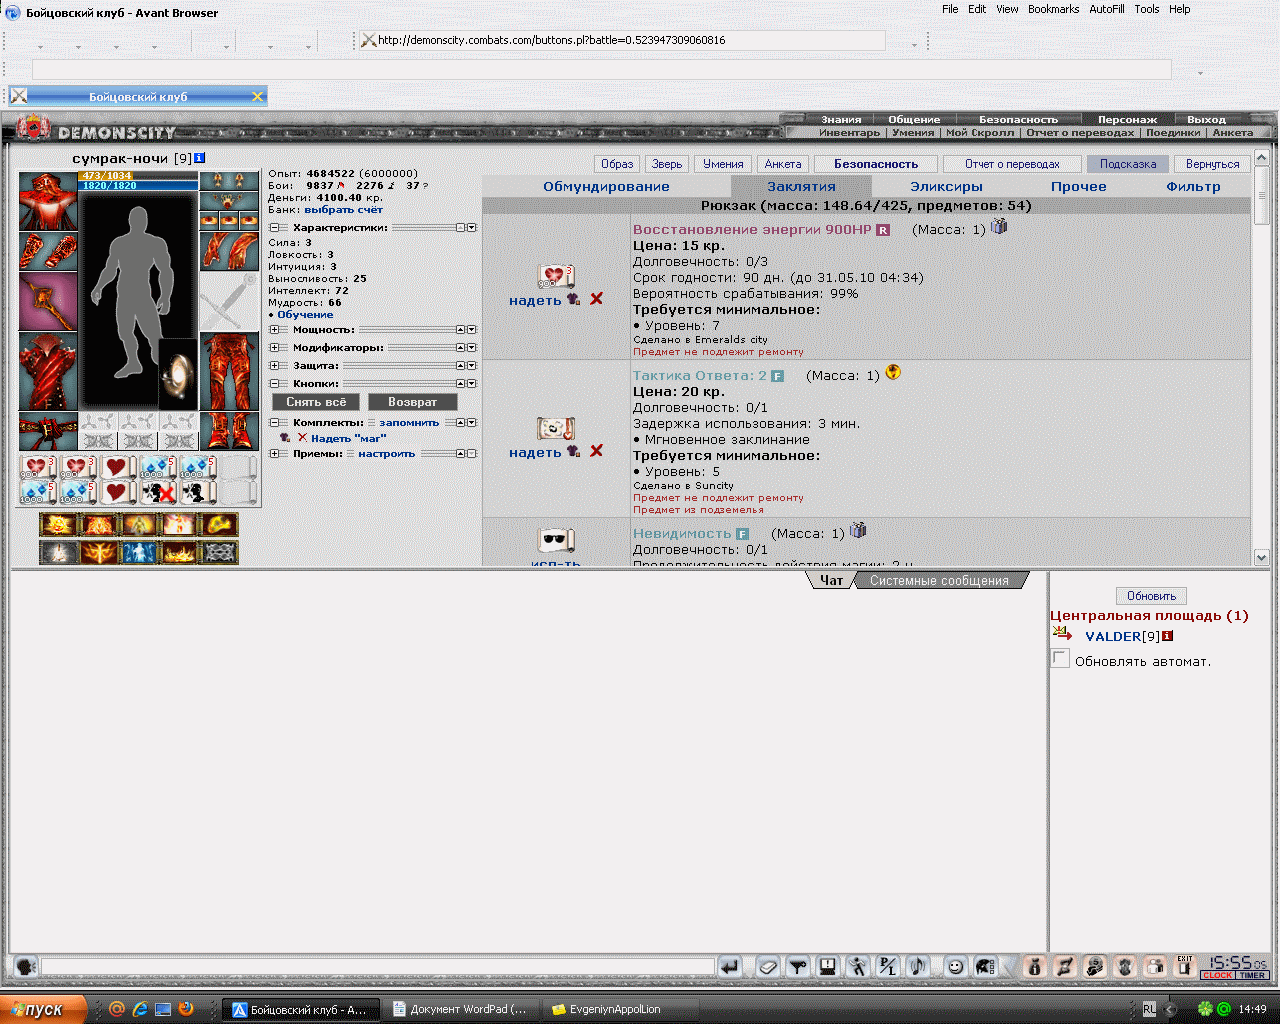Click the Internet Explorer quick launch icon
1280x1024 pixels.
click(x=140, y=1009)
